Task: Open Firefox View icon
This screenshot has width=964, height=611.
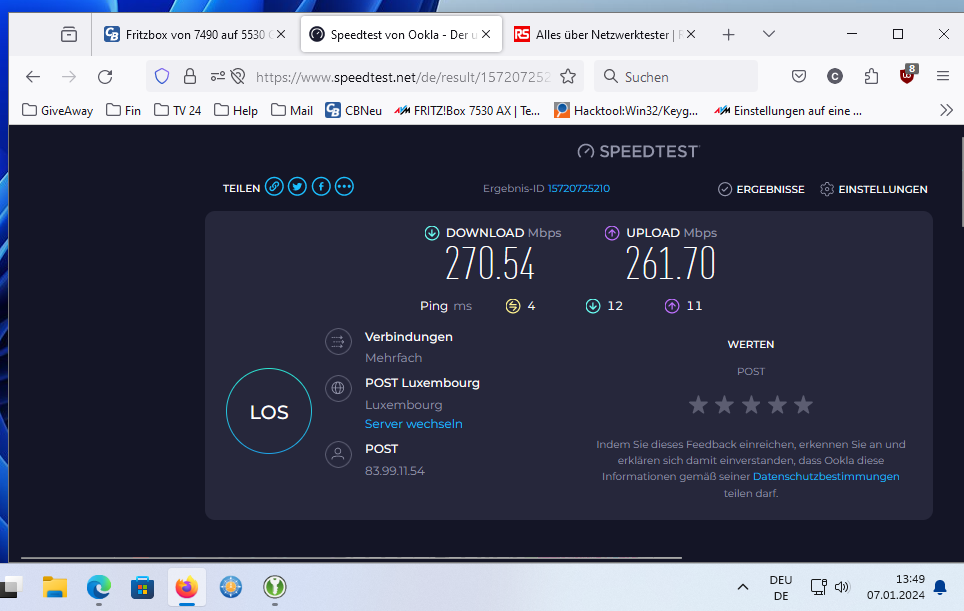Action: click(x=69, y=34)
